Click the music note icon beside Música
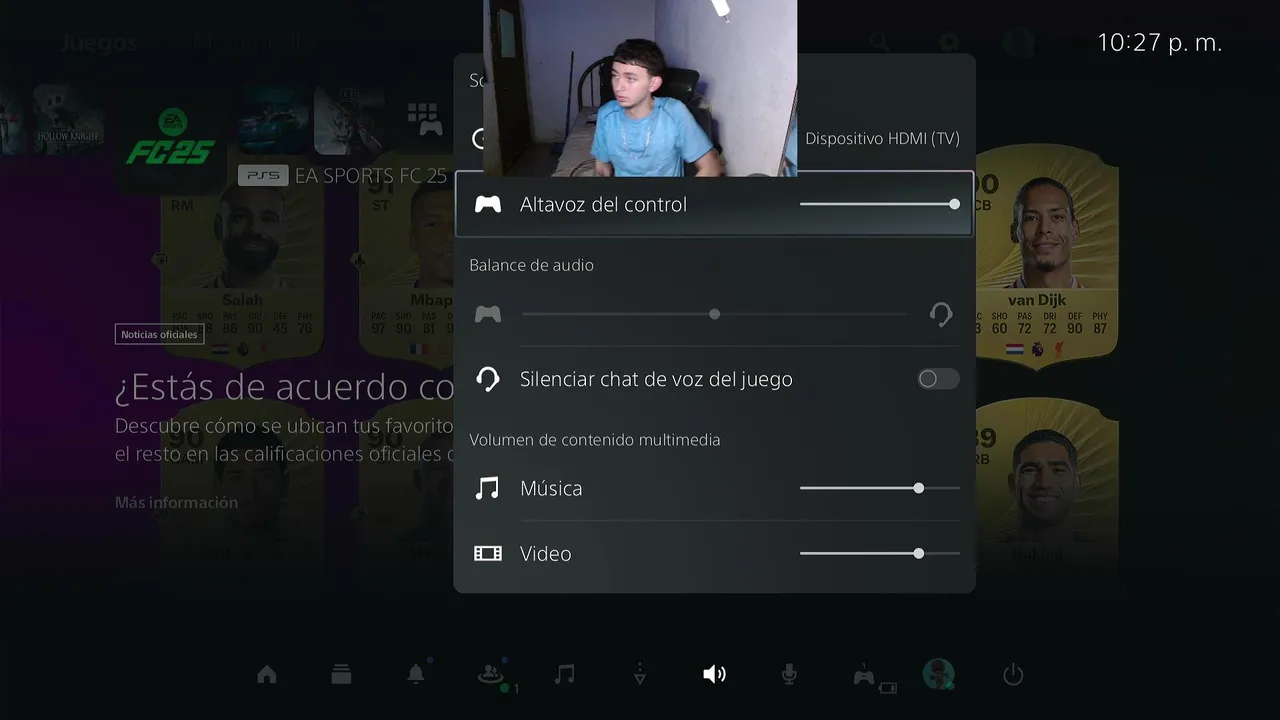The height and width of the screenshot is (720, 1280). click(487, 488)
